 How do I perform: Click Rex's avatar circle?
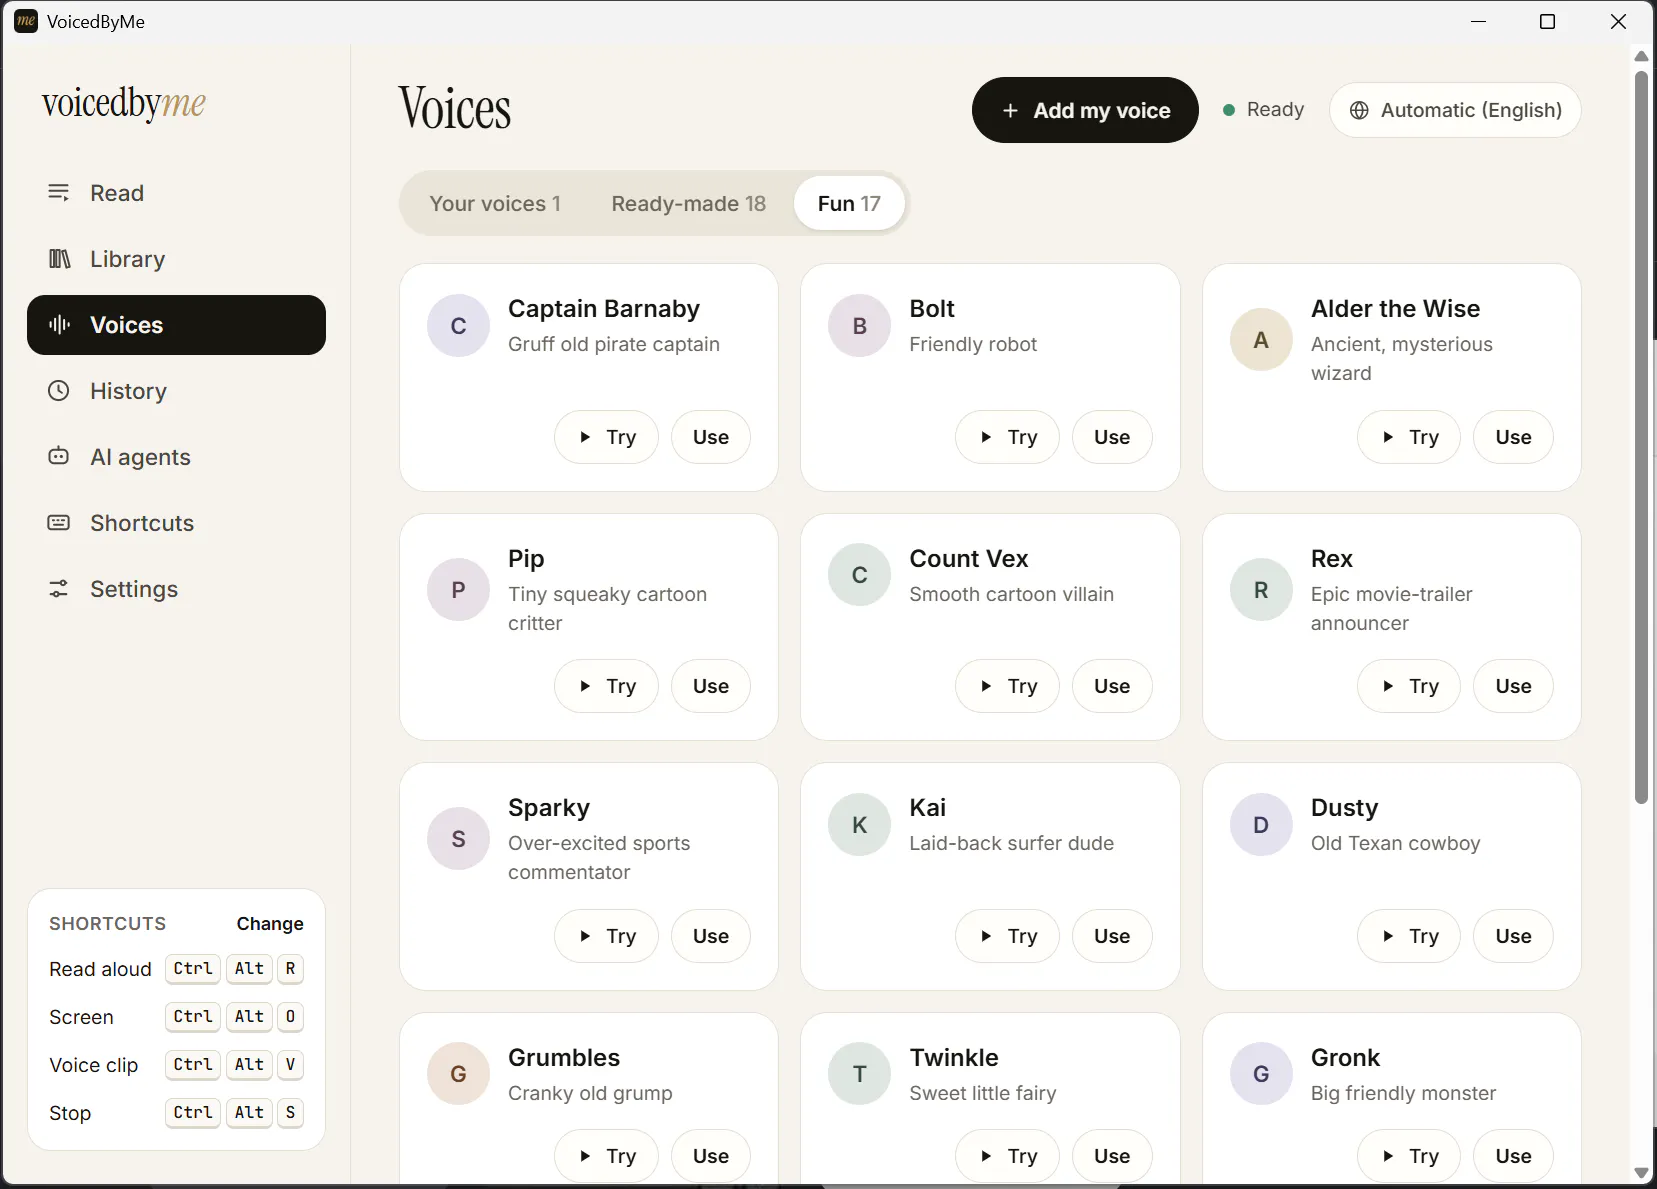point(1261,590)
